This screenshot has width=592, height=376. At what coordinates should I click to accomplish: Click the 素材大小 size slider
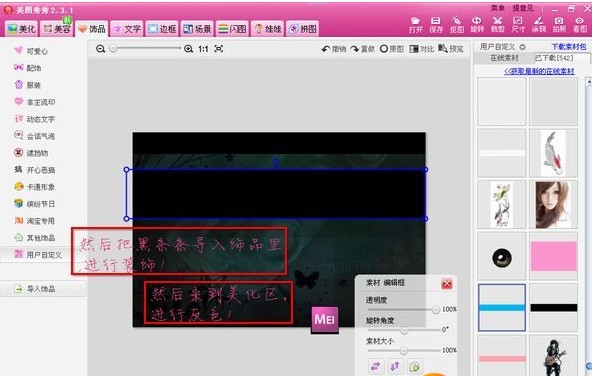click(x=404, y=351)
